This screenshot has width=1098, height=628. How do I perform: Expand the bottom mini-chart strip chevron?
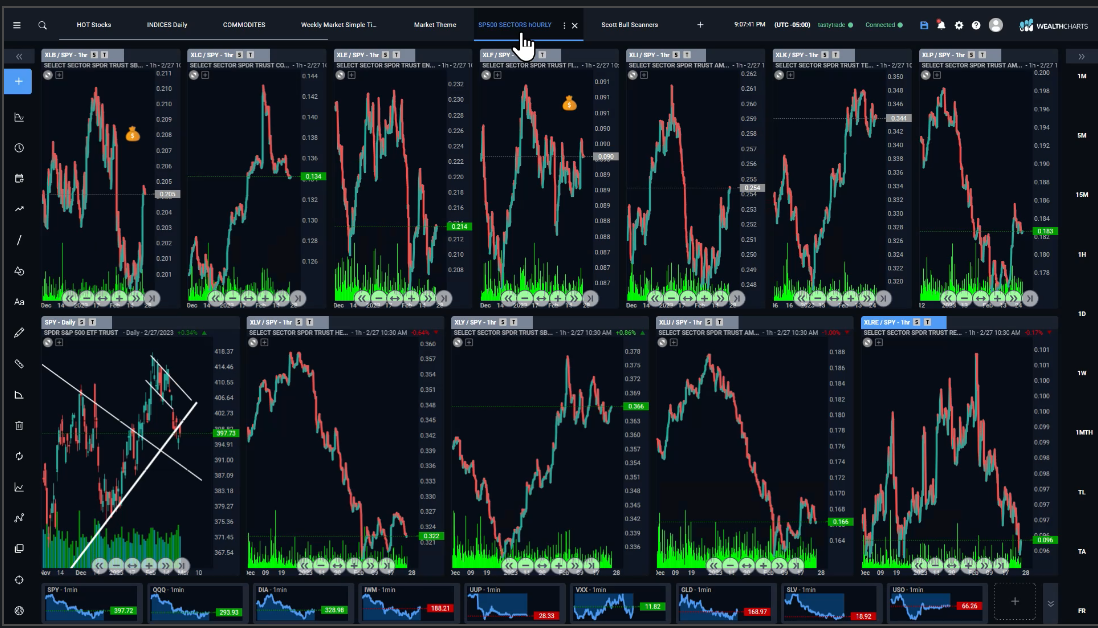tap(1050, 603)
